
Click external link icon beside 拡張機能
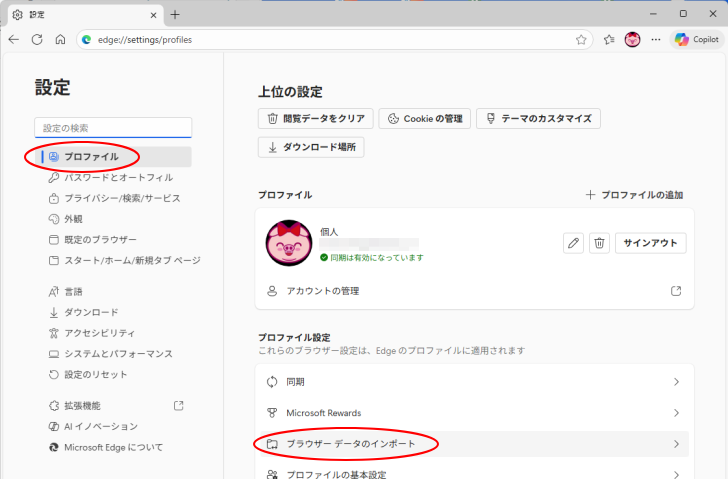click(178, 406)
